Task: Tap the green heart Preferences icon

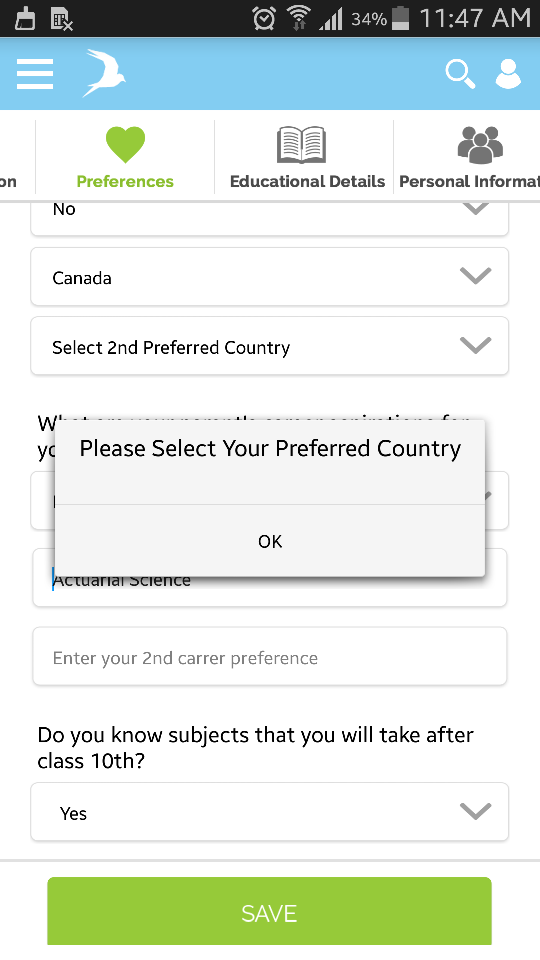Action: pos(125,144)
